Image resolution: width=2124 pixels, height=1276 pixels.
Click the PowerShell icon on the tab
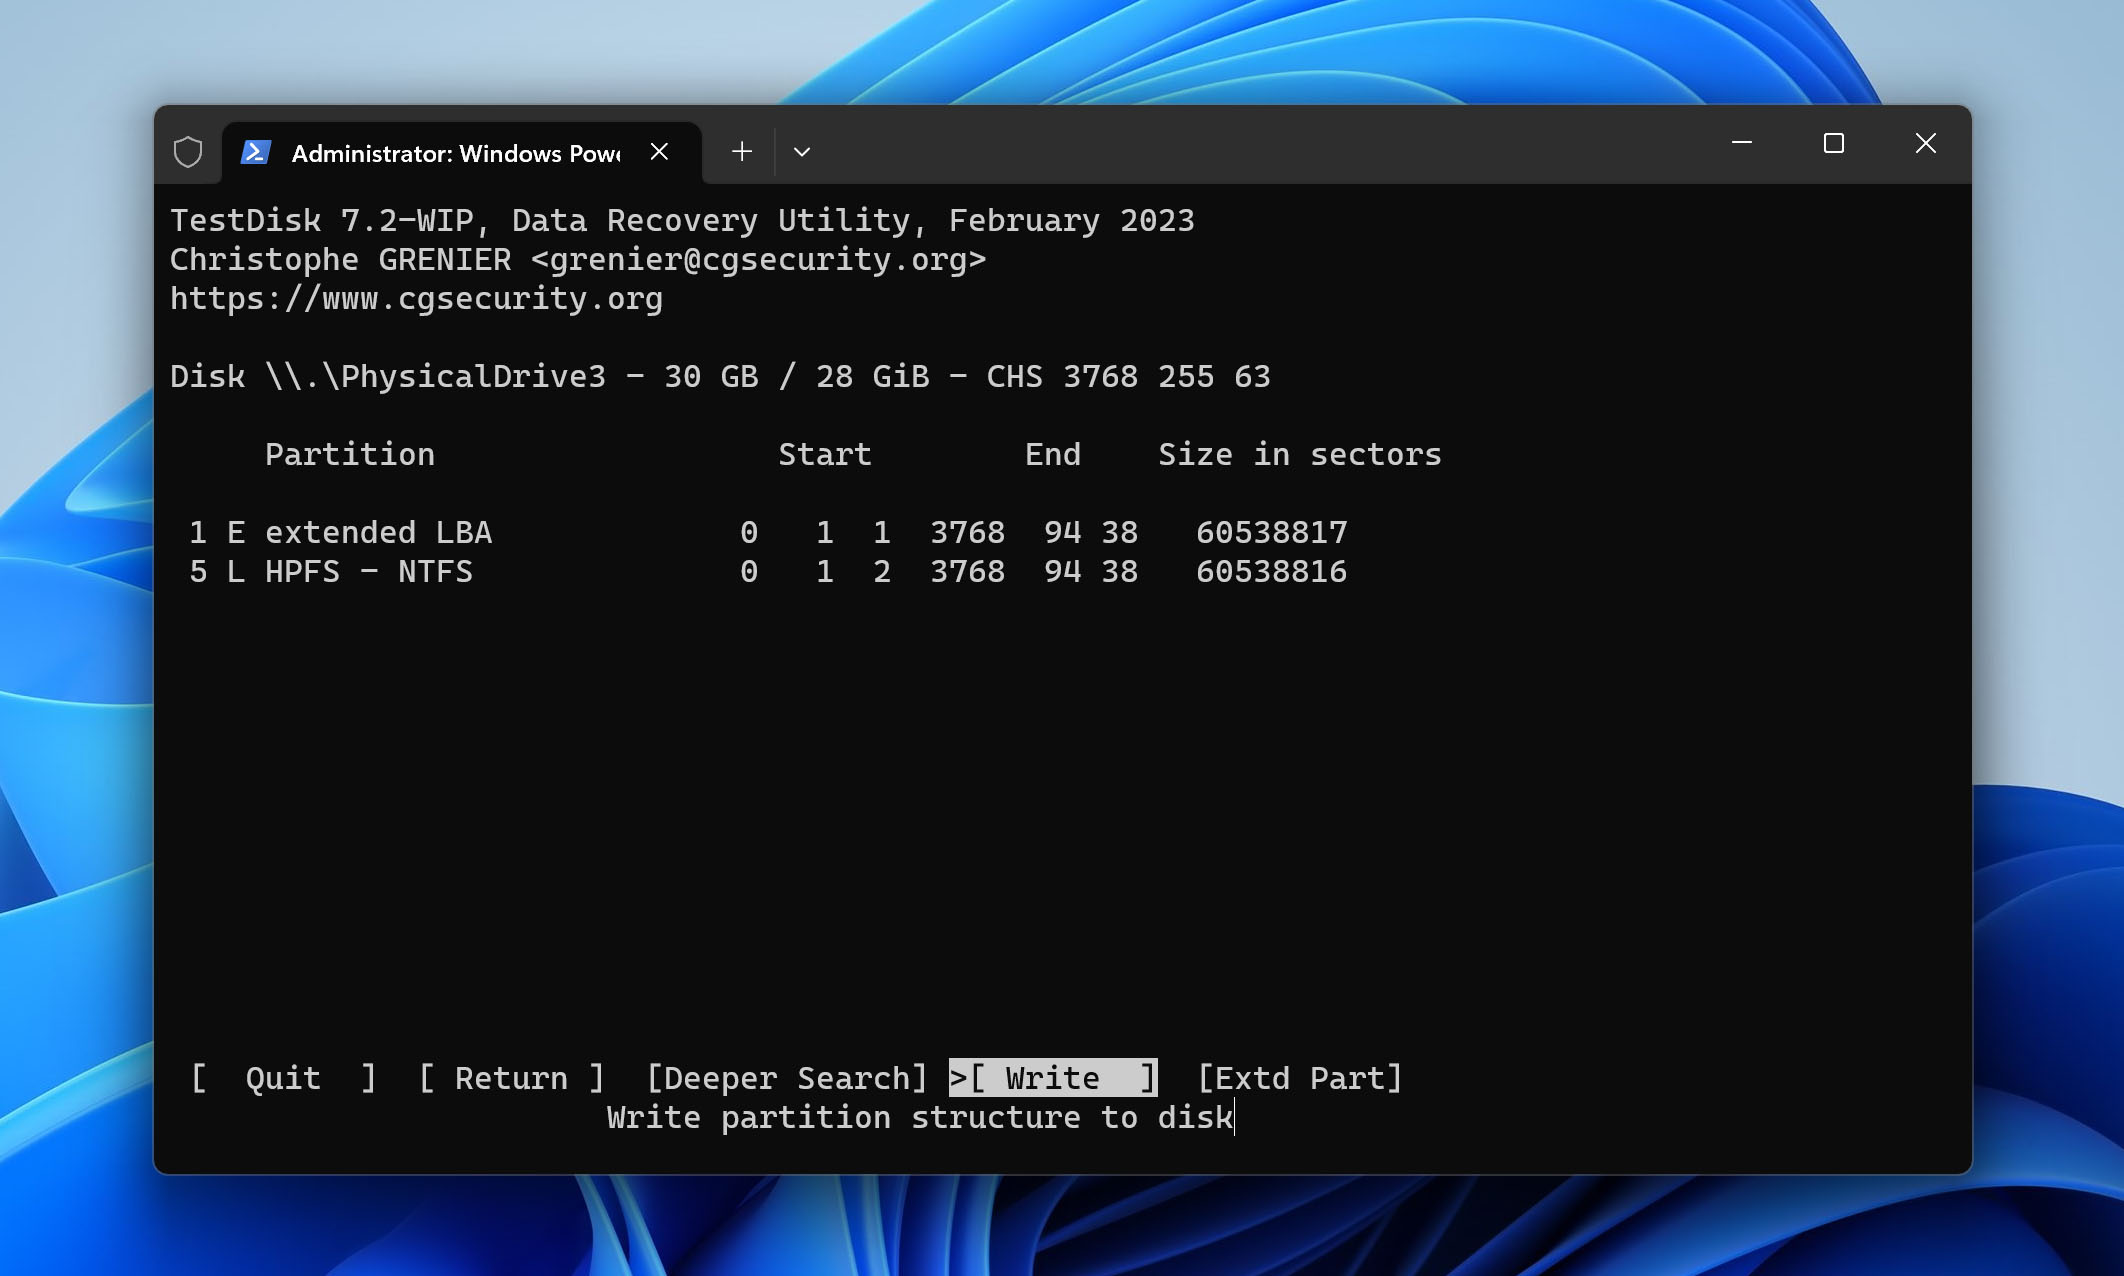(x=255, y=152)
